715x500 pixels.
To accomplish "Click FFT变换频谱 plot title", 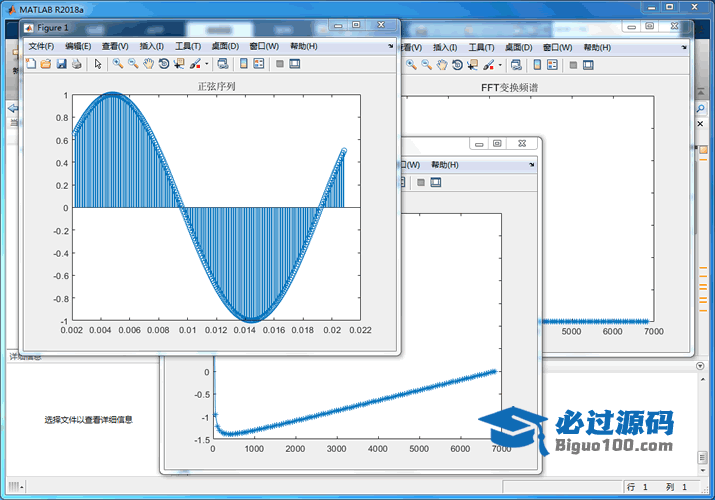I will click(x=509, y=88).
